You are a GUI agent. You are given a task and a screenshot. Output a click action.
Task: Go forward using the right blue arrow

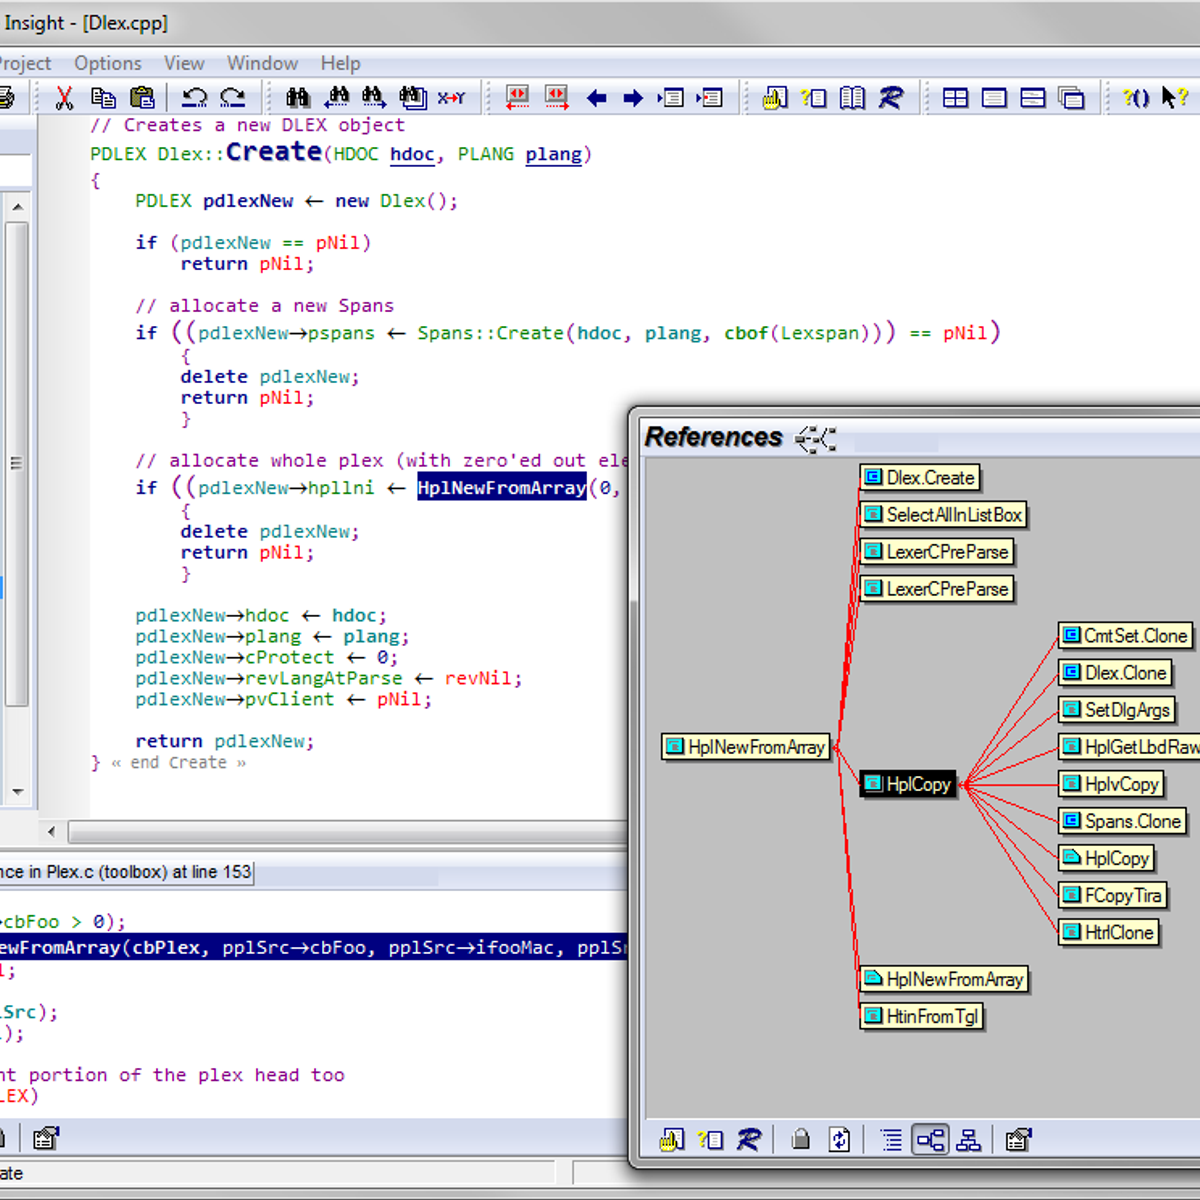pyautogui.click(x=633, y=98)
